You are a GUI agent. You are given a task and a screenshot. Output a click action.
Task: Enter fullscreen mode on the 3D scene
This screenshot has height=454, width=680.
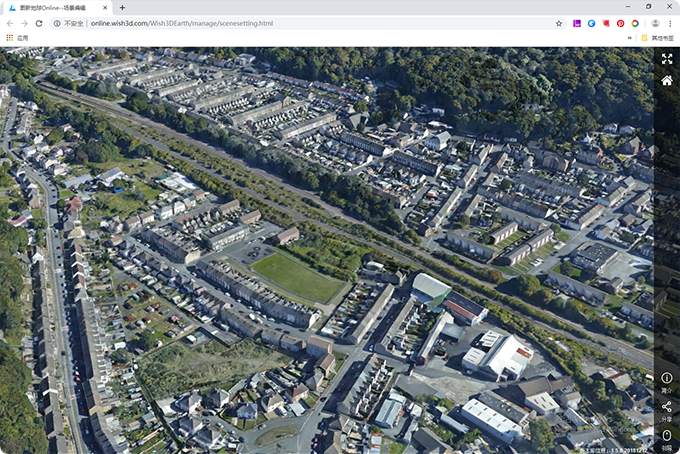[667, 59]
